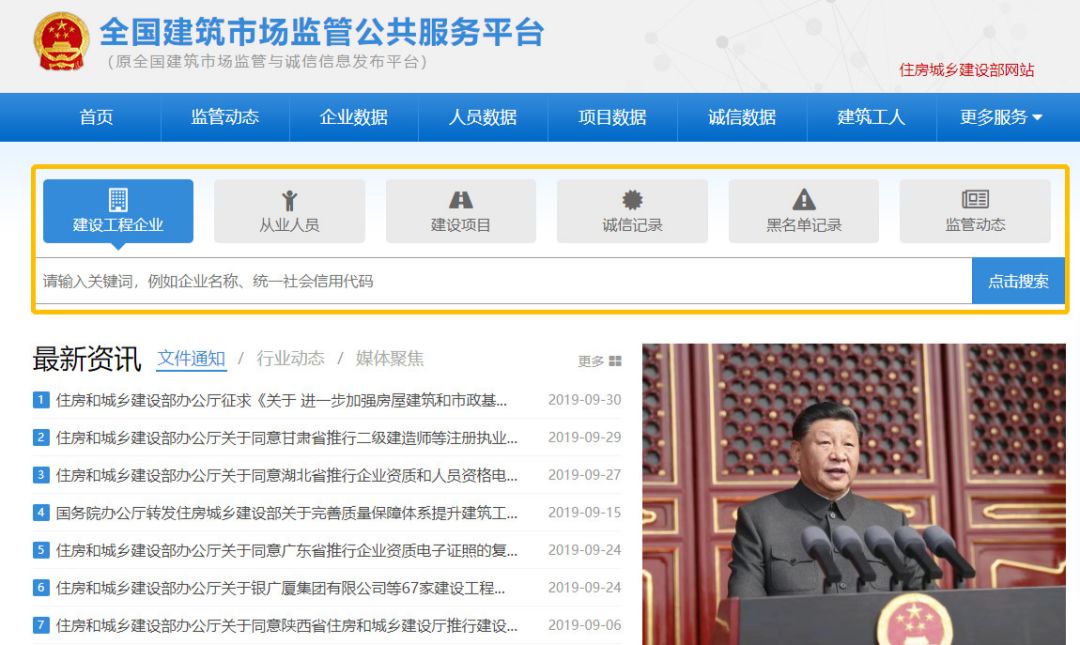The height and width of the screenshot is (645, 1080).
Task: Click number badge 6 in news list
Action: (x=41, y=588)
